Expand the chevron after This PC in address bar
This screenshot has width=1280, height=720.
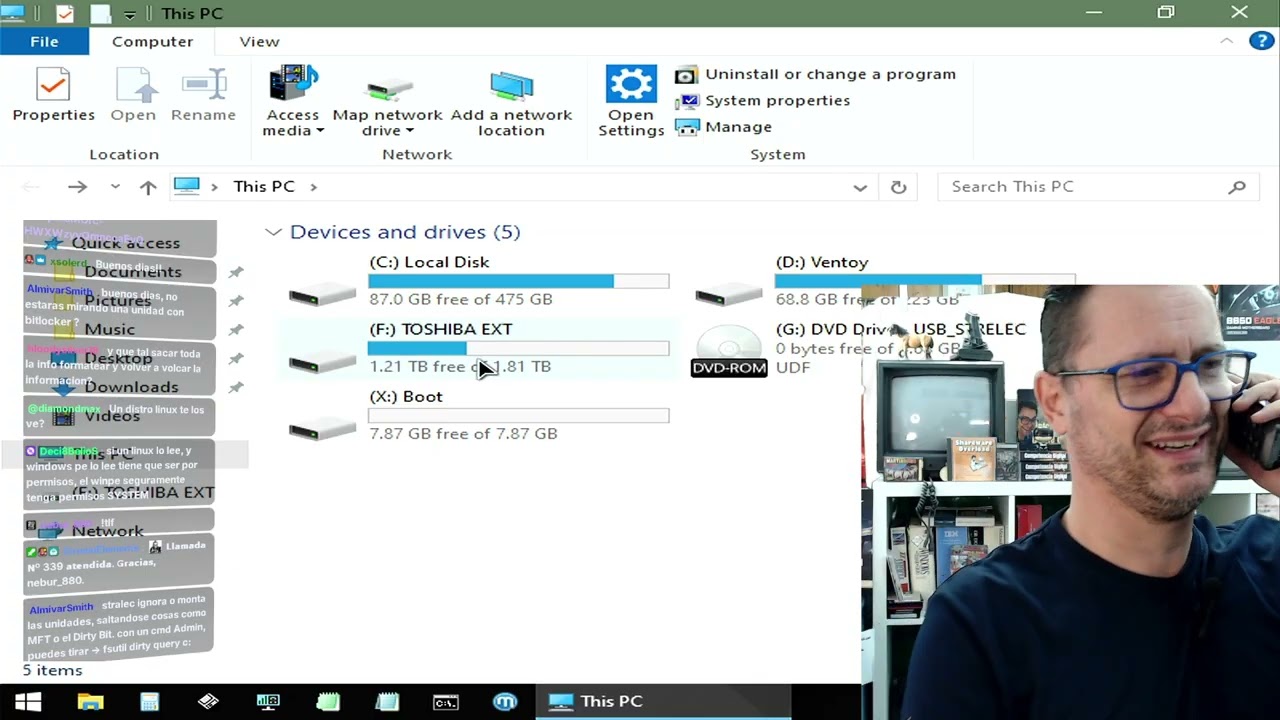(x=313, y=186)
